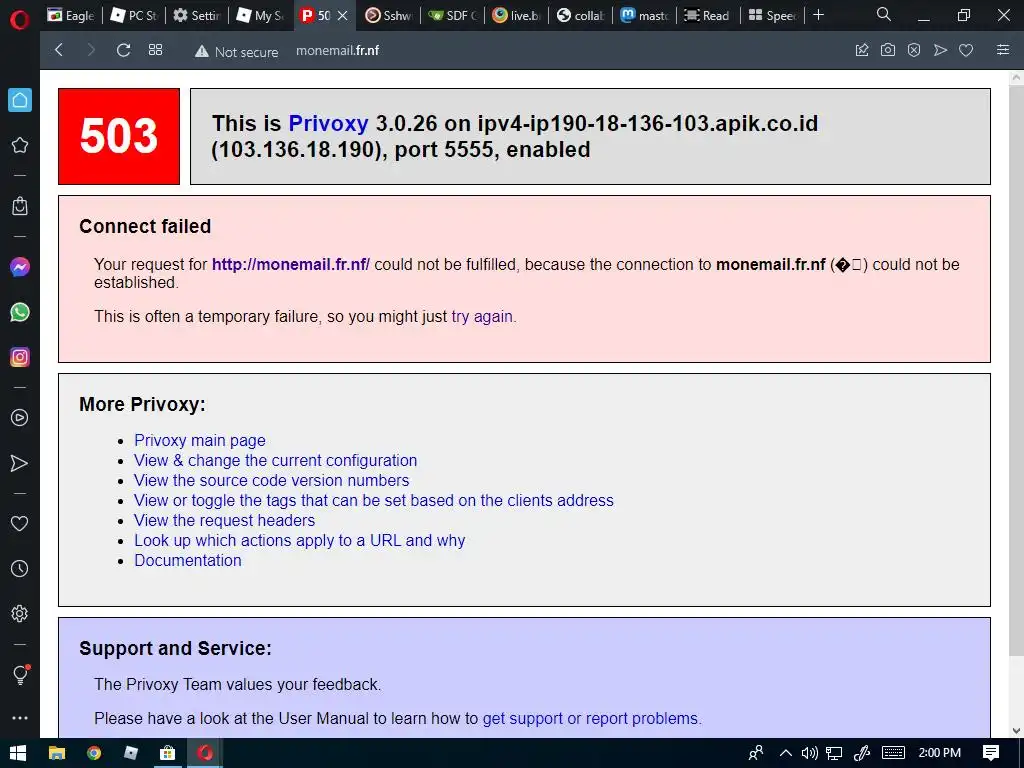Open History clock in the sidebar
Image resolution: width=1024 pixels, height=768 pixels.
20,568
